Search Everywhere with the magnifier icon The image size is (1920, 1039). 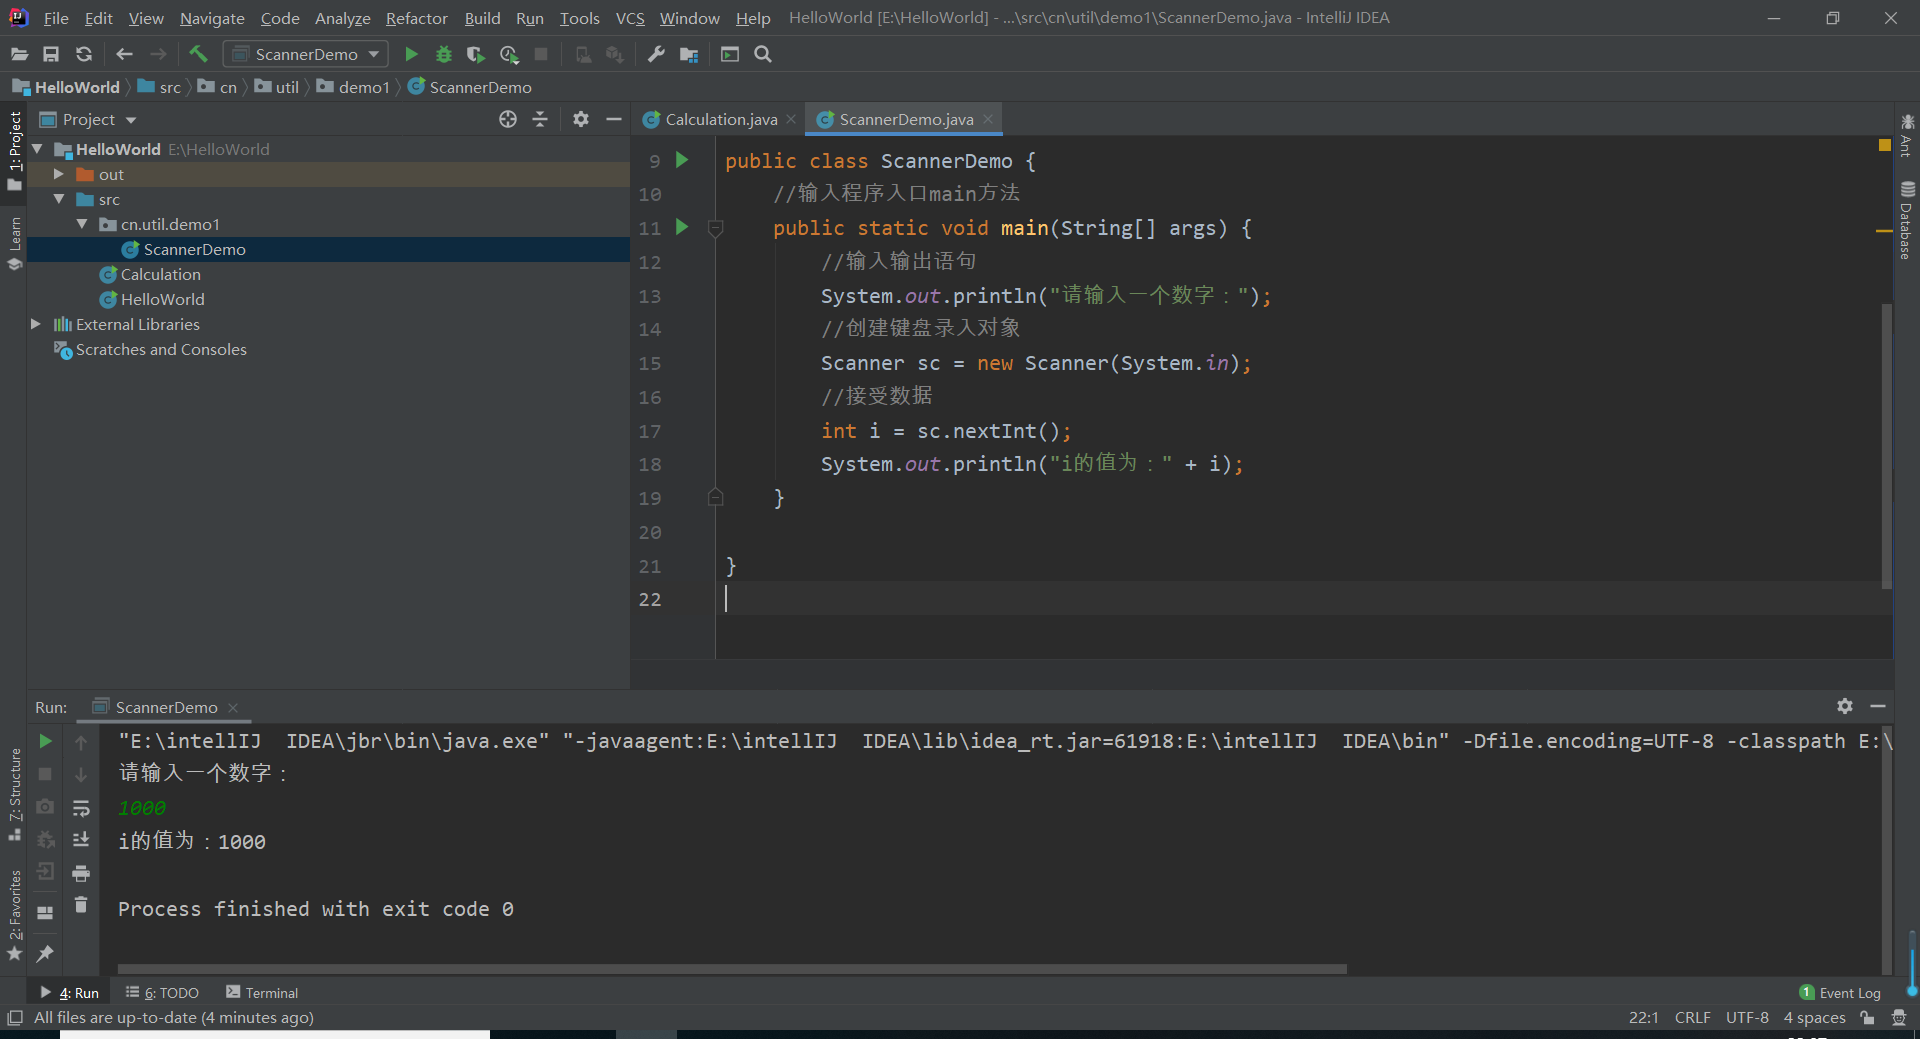[763, 54]
